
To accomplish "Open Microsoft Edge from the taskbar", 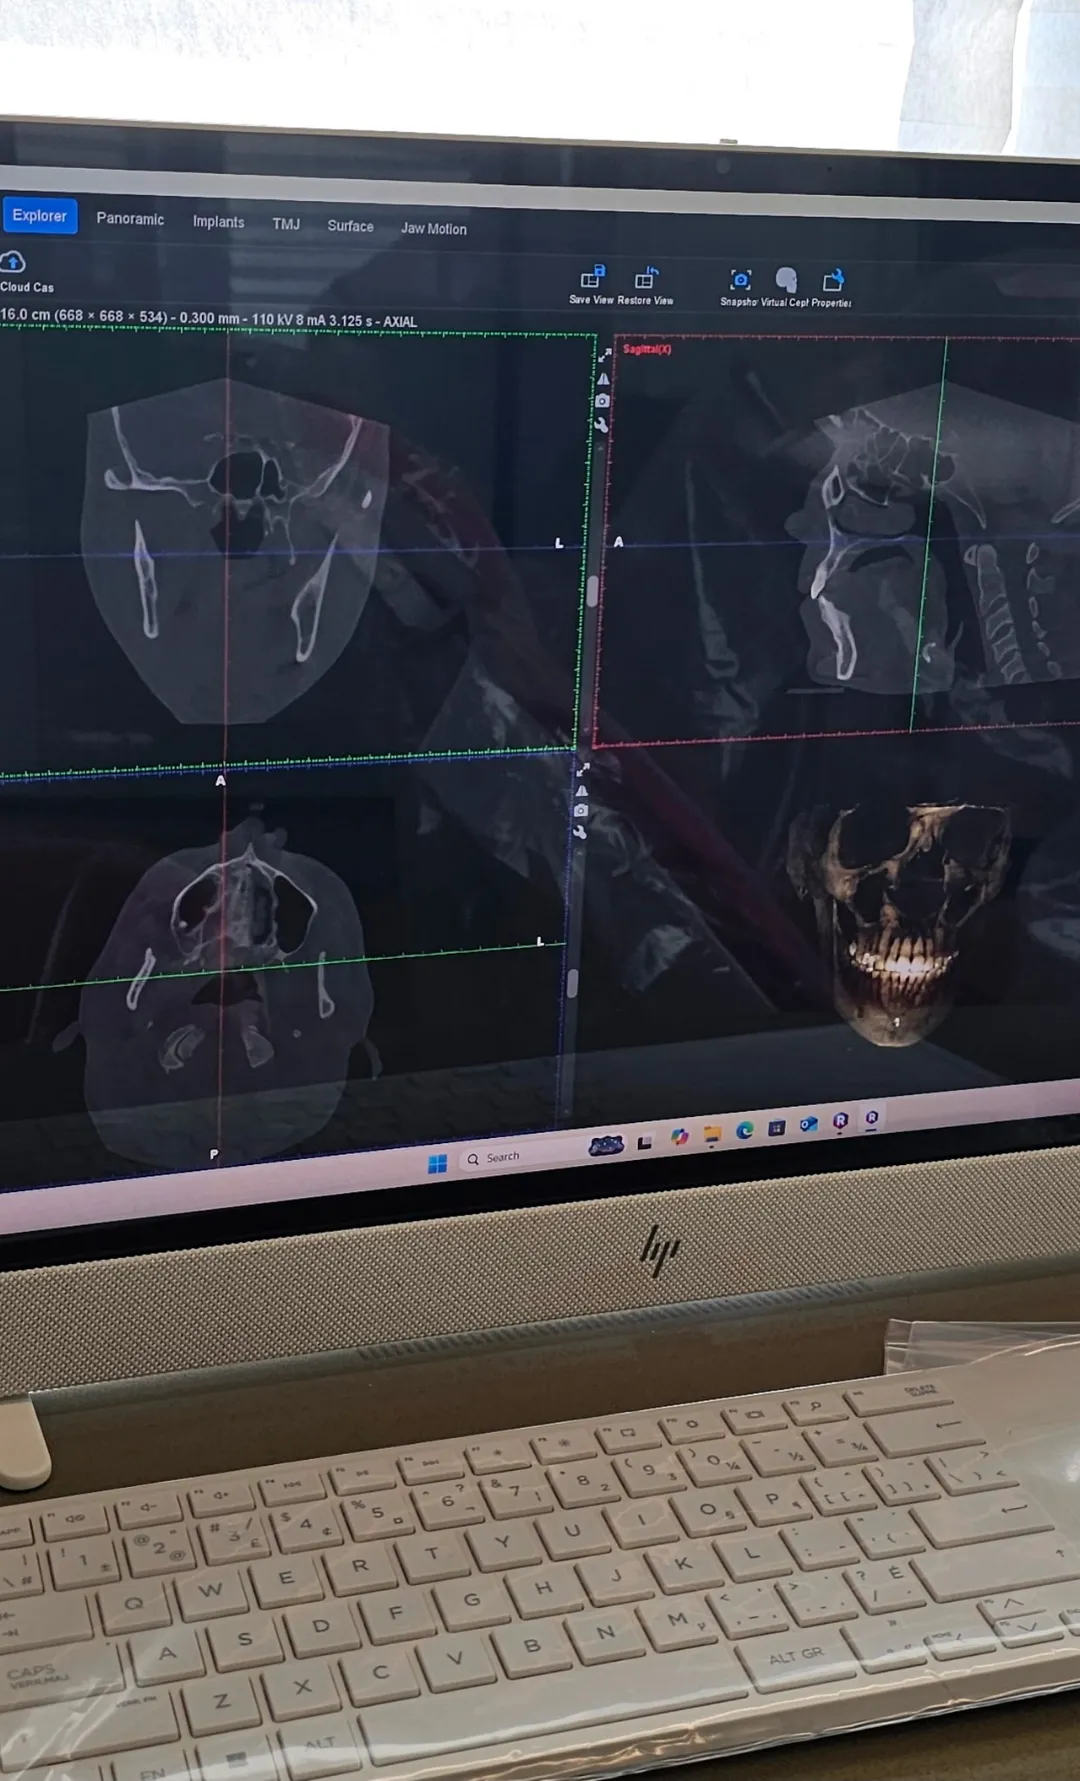I will tap(745, 1130).
